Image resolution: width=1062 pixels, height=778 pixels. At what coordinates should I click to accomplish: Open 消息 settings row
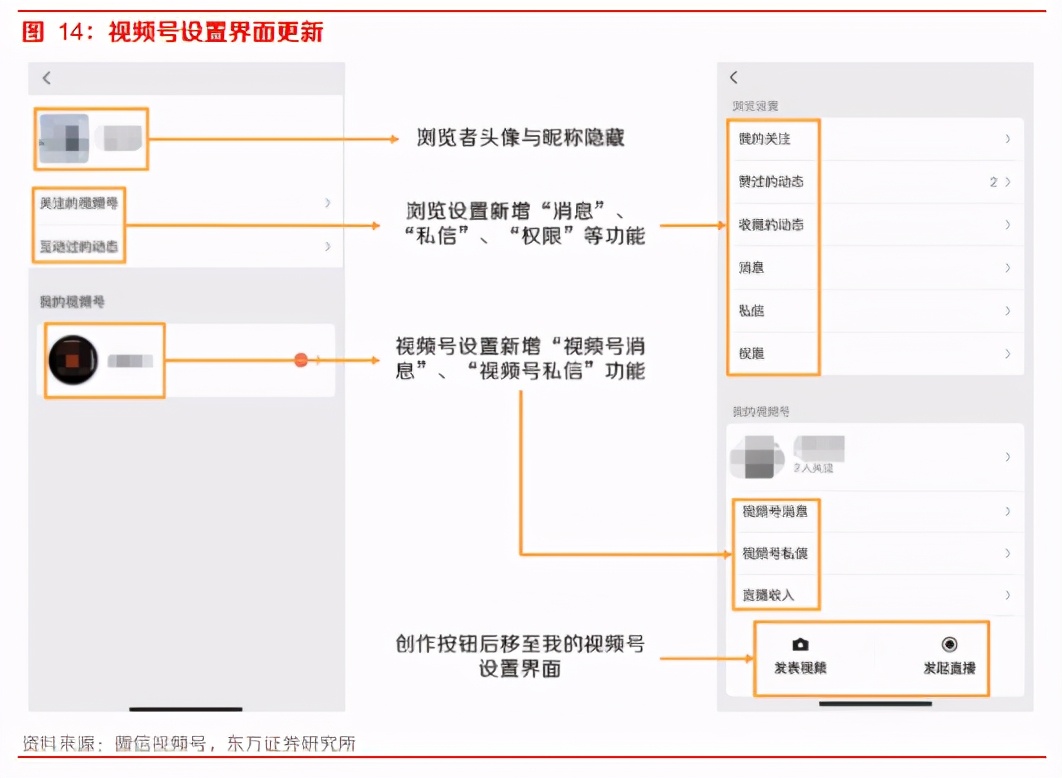[874, 268]
